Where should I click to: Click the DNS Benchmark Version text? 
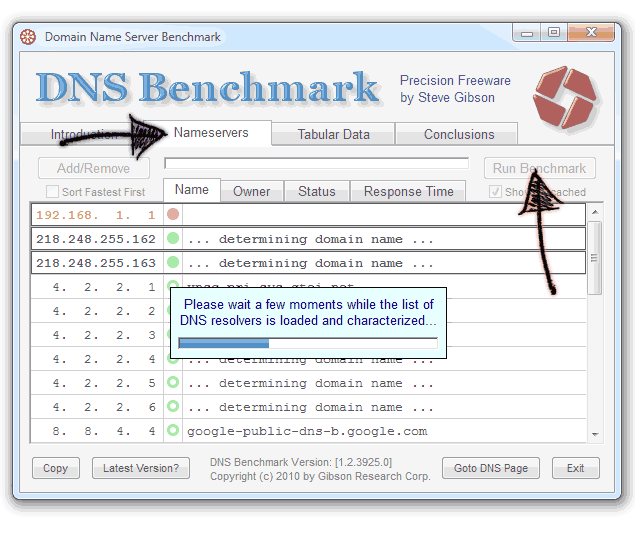301,462
